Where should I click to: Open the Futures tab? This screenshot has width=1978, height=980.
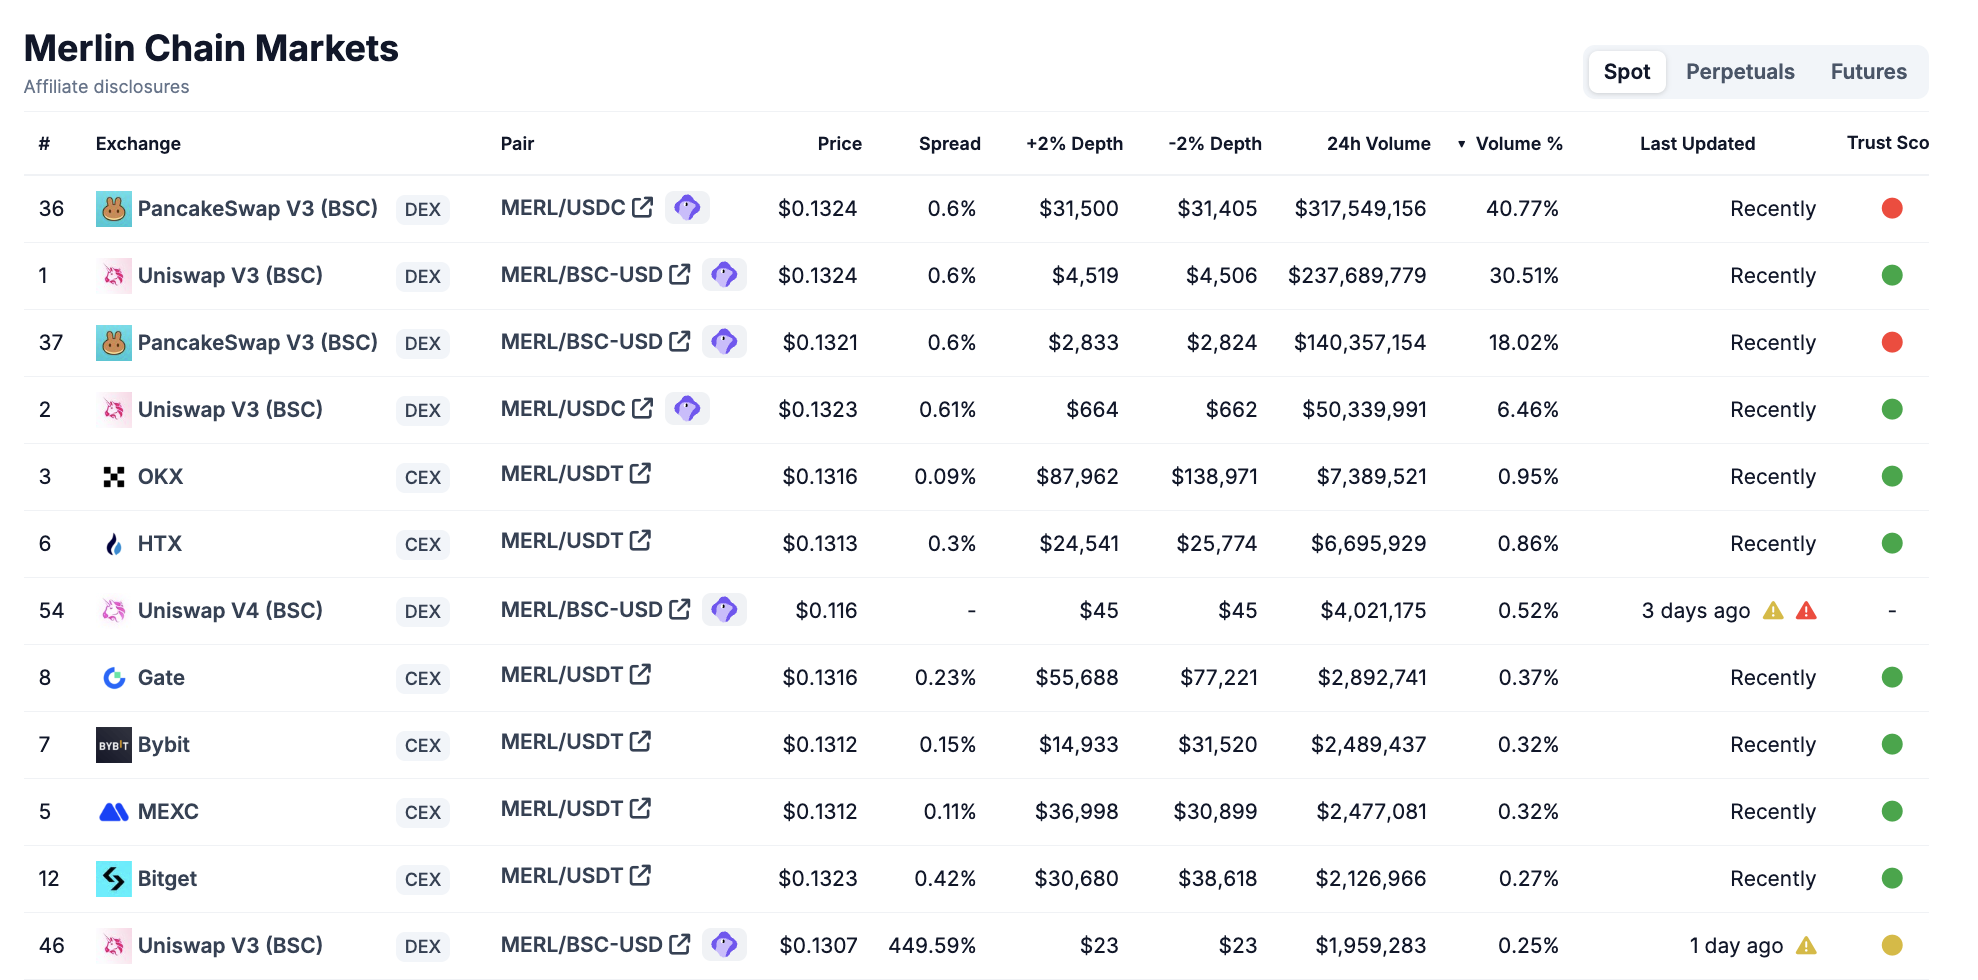click(x=1868, y=71)
